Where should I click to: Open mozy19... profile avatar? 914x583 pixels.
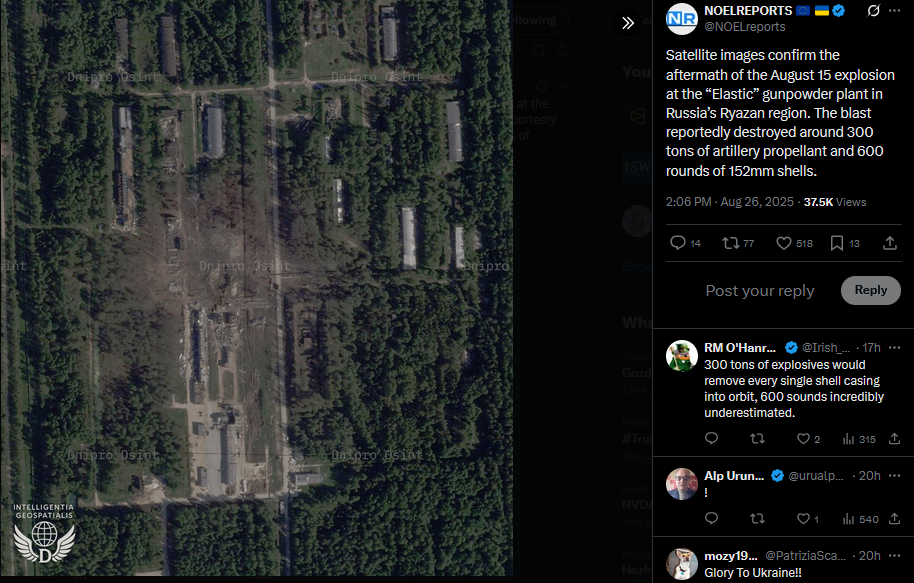(x=681, y=564)
